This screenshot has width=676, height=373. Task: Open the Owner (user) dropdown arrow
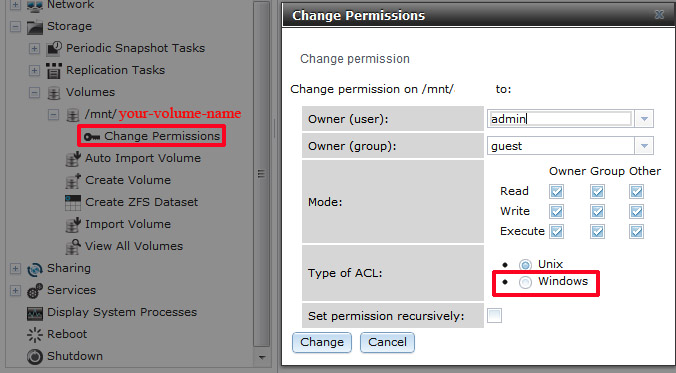tap(644, 119)
